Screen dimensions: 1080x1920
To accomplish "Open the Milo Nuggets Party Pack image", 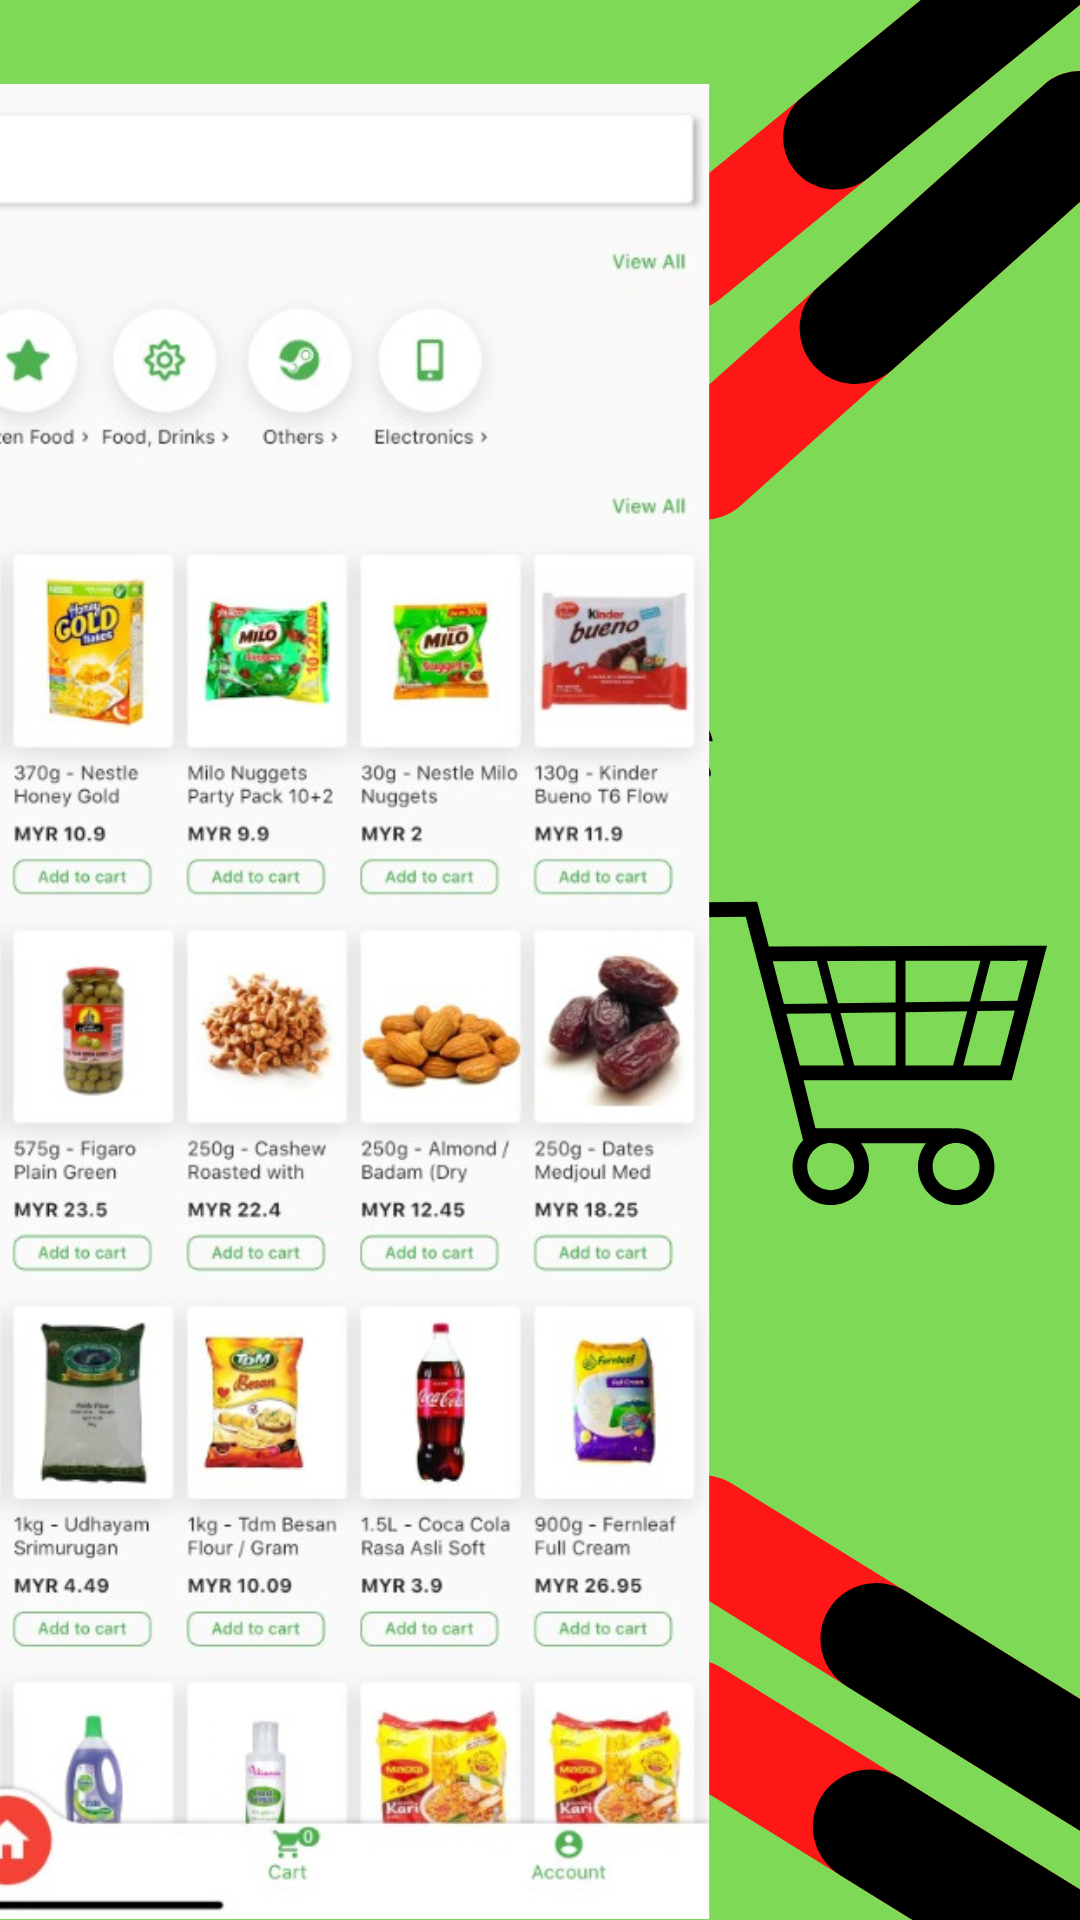I will pyautogui.click(x=267, y=651).
